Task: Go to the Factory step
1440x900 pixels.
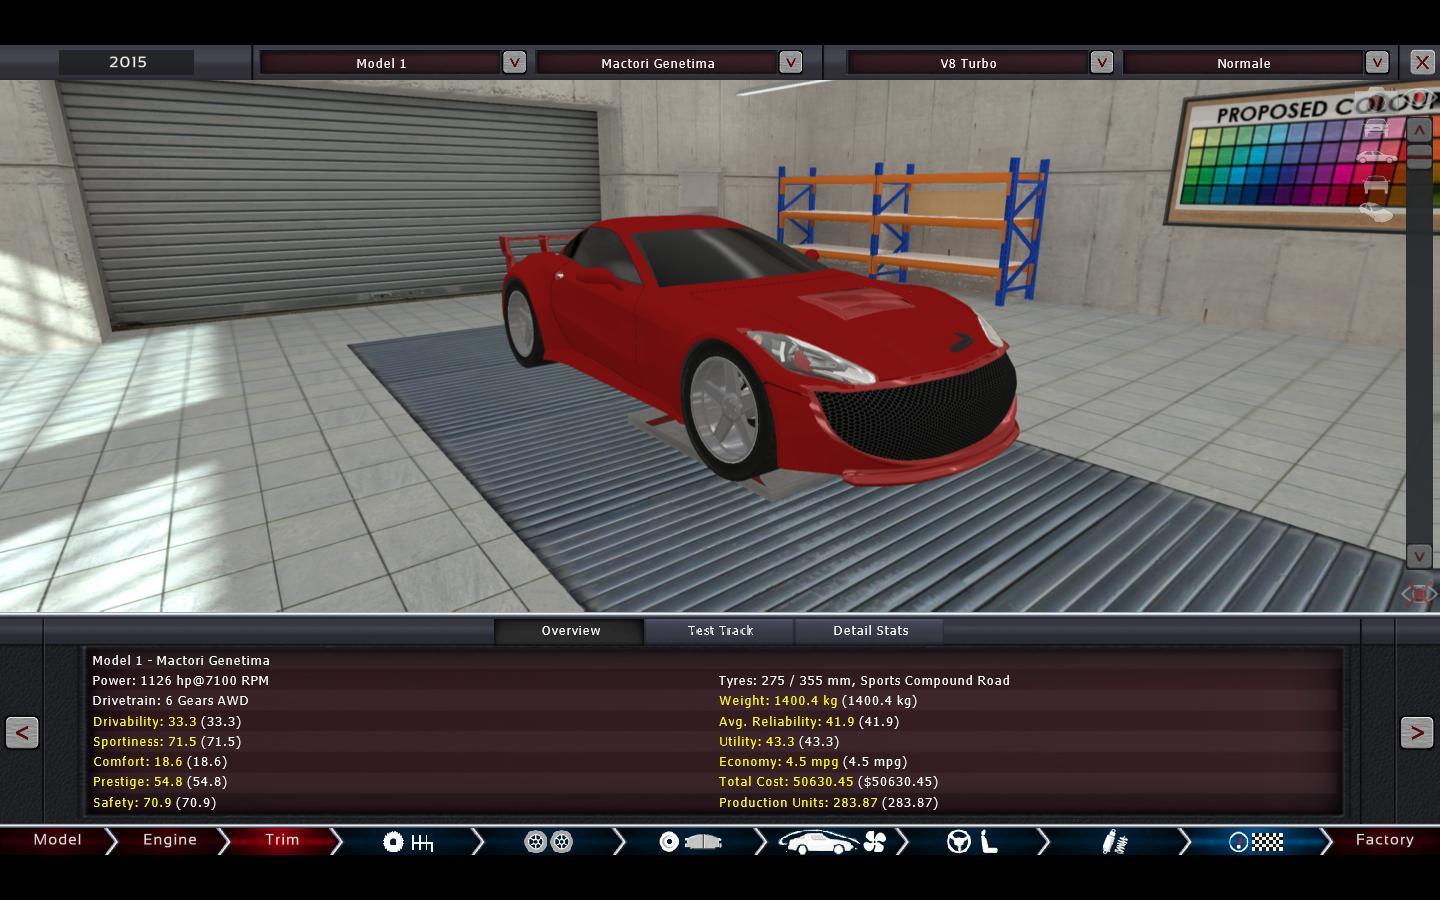Action: click(x=1384, y=840)
